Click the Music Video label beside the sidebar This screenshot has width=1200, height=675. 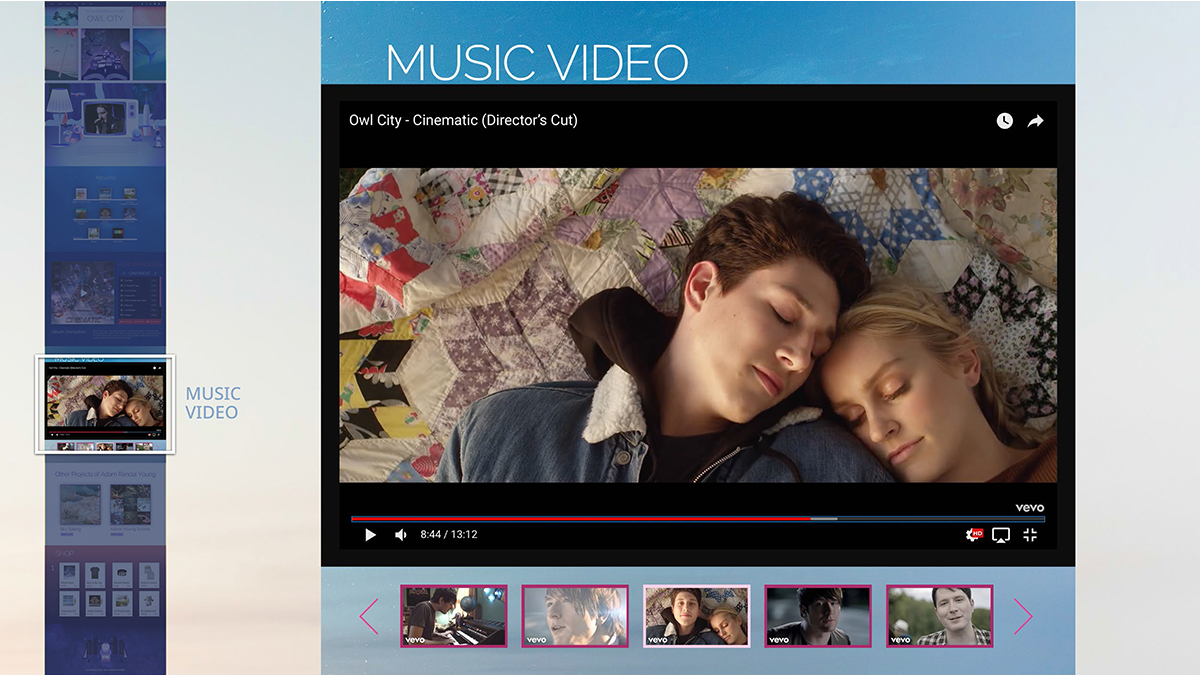point(213,403)
